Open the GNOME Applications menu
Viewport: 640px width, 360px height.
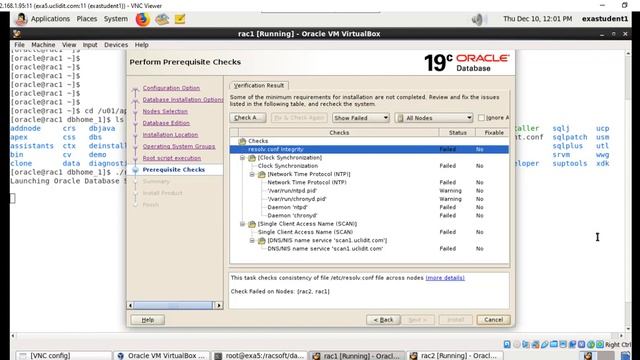50,19
